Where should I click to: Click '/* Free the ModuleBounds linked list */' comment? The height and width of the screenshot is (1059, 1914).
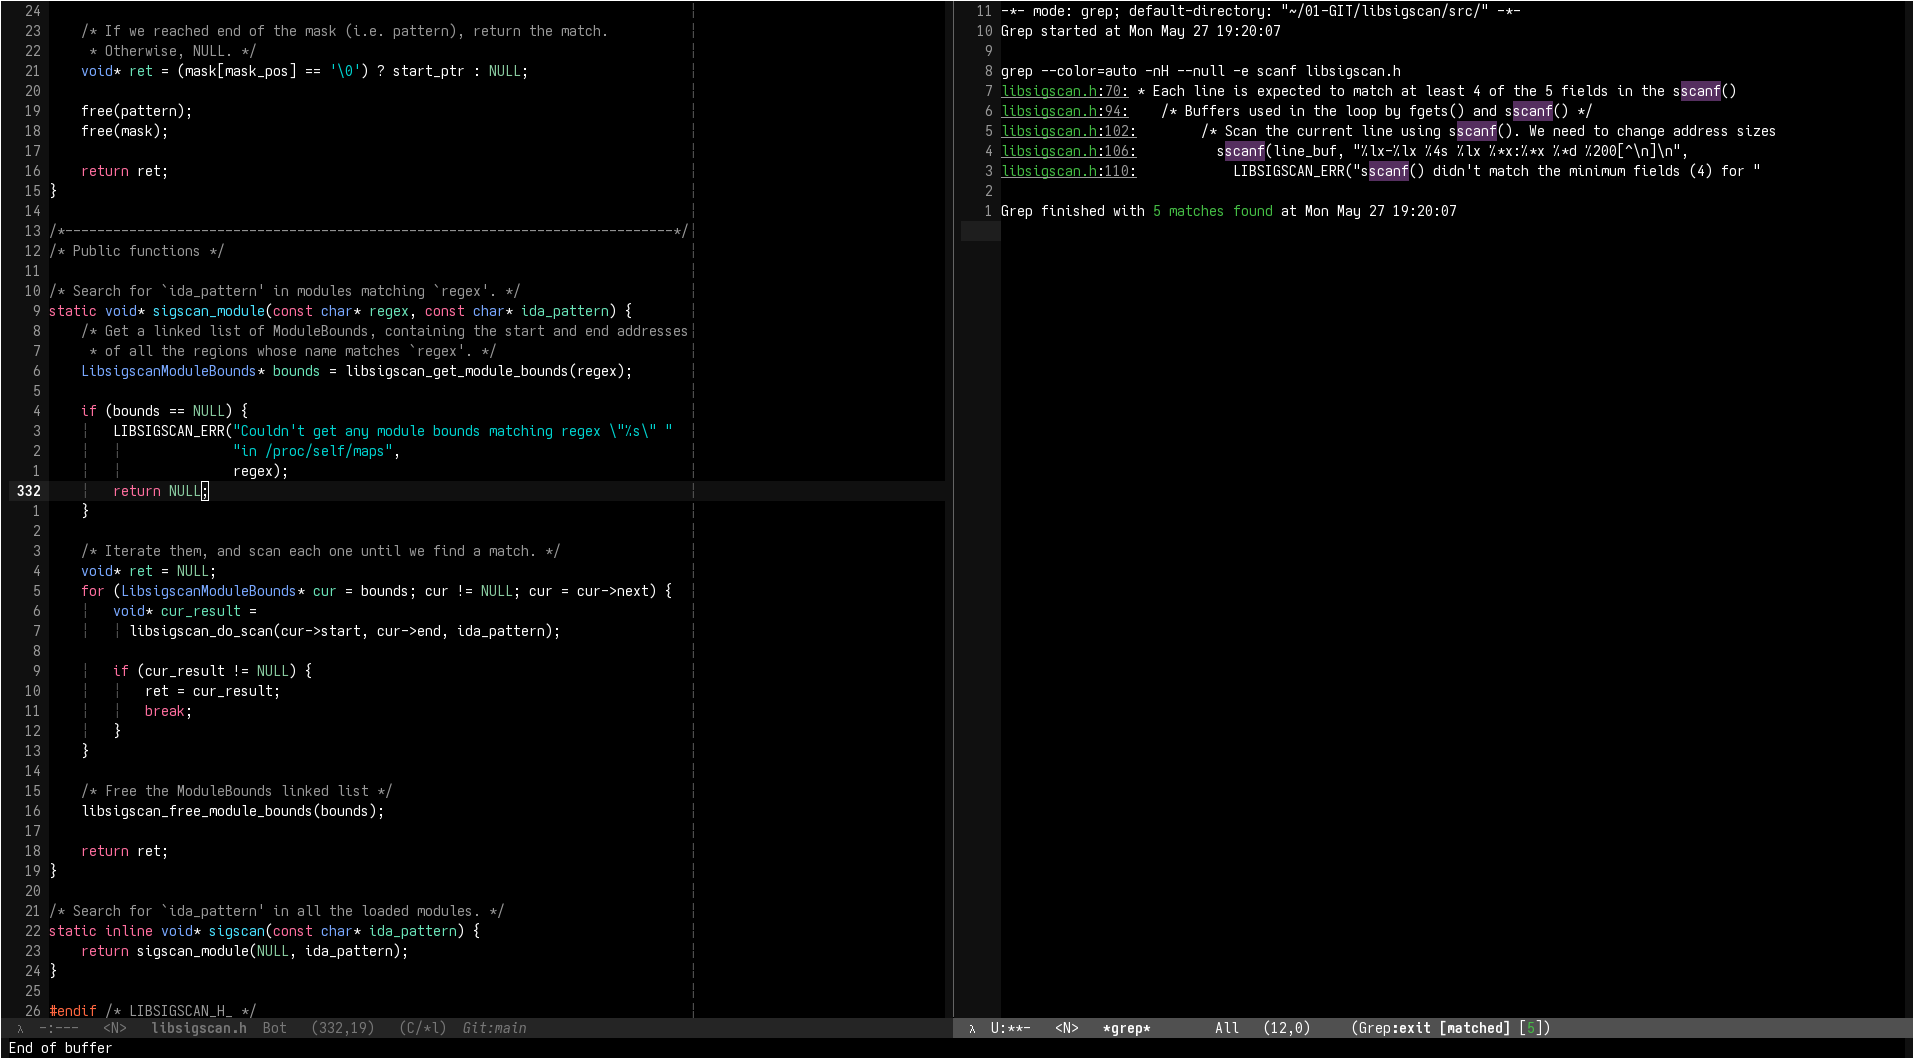point(237,791)
